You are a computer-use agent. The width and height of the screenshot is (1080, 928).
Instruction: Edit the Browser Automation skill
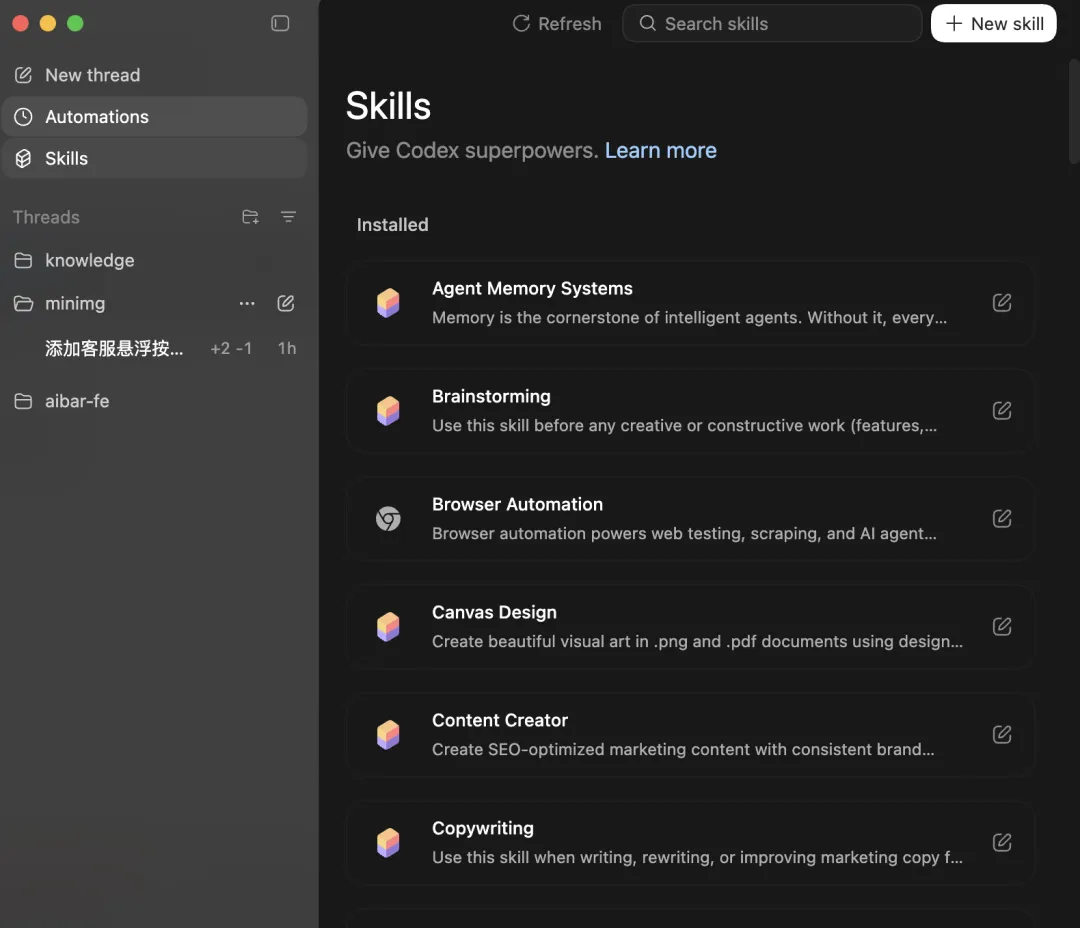pyautogui.click(x=1001, y=518)
